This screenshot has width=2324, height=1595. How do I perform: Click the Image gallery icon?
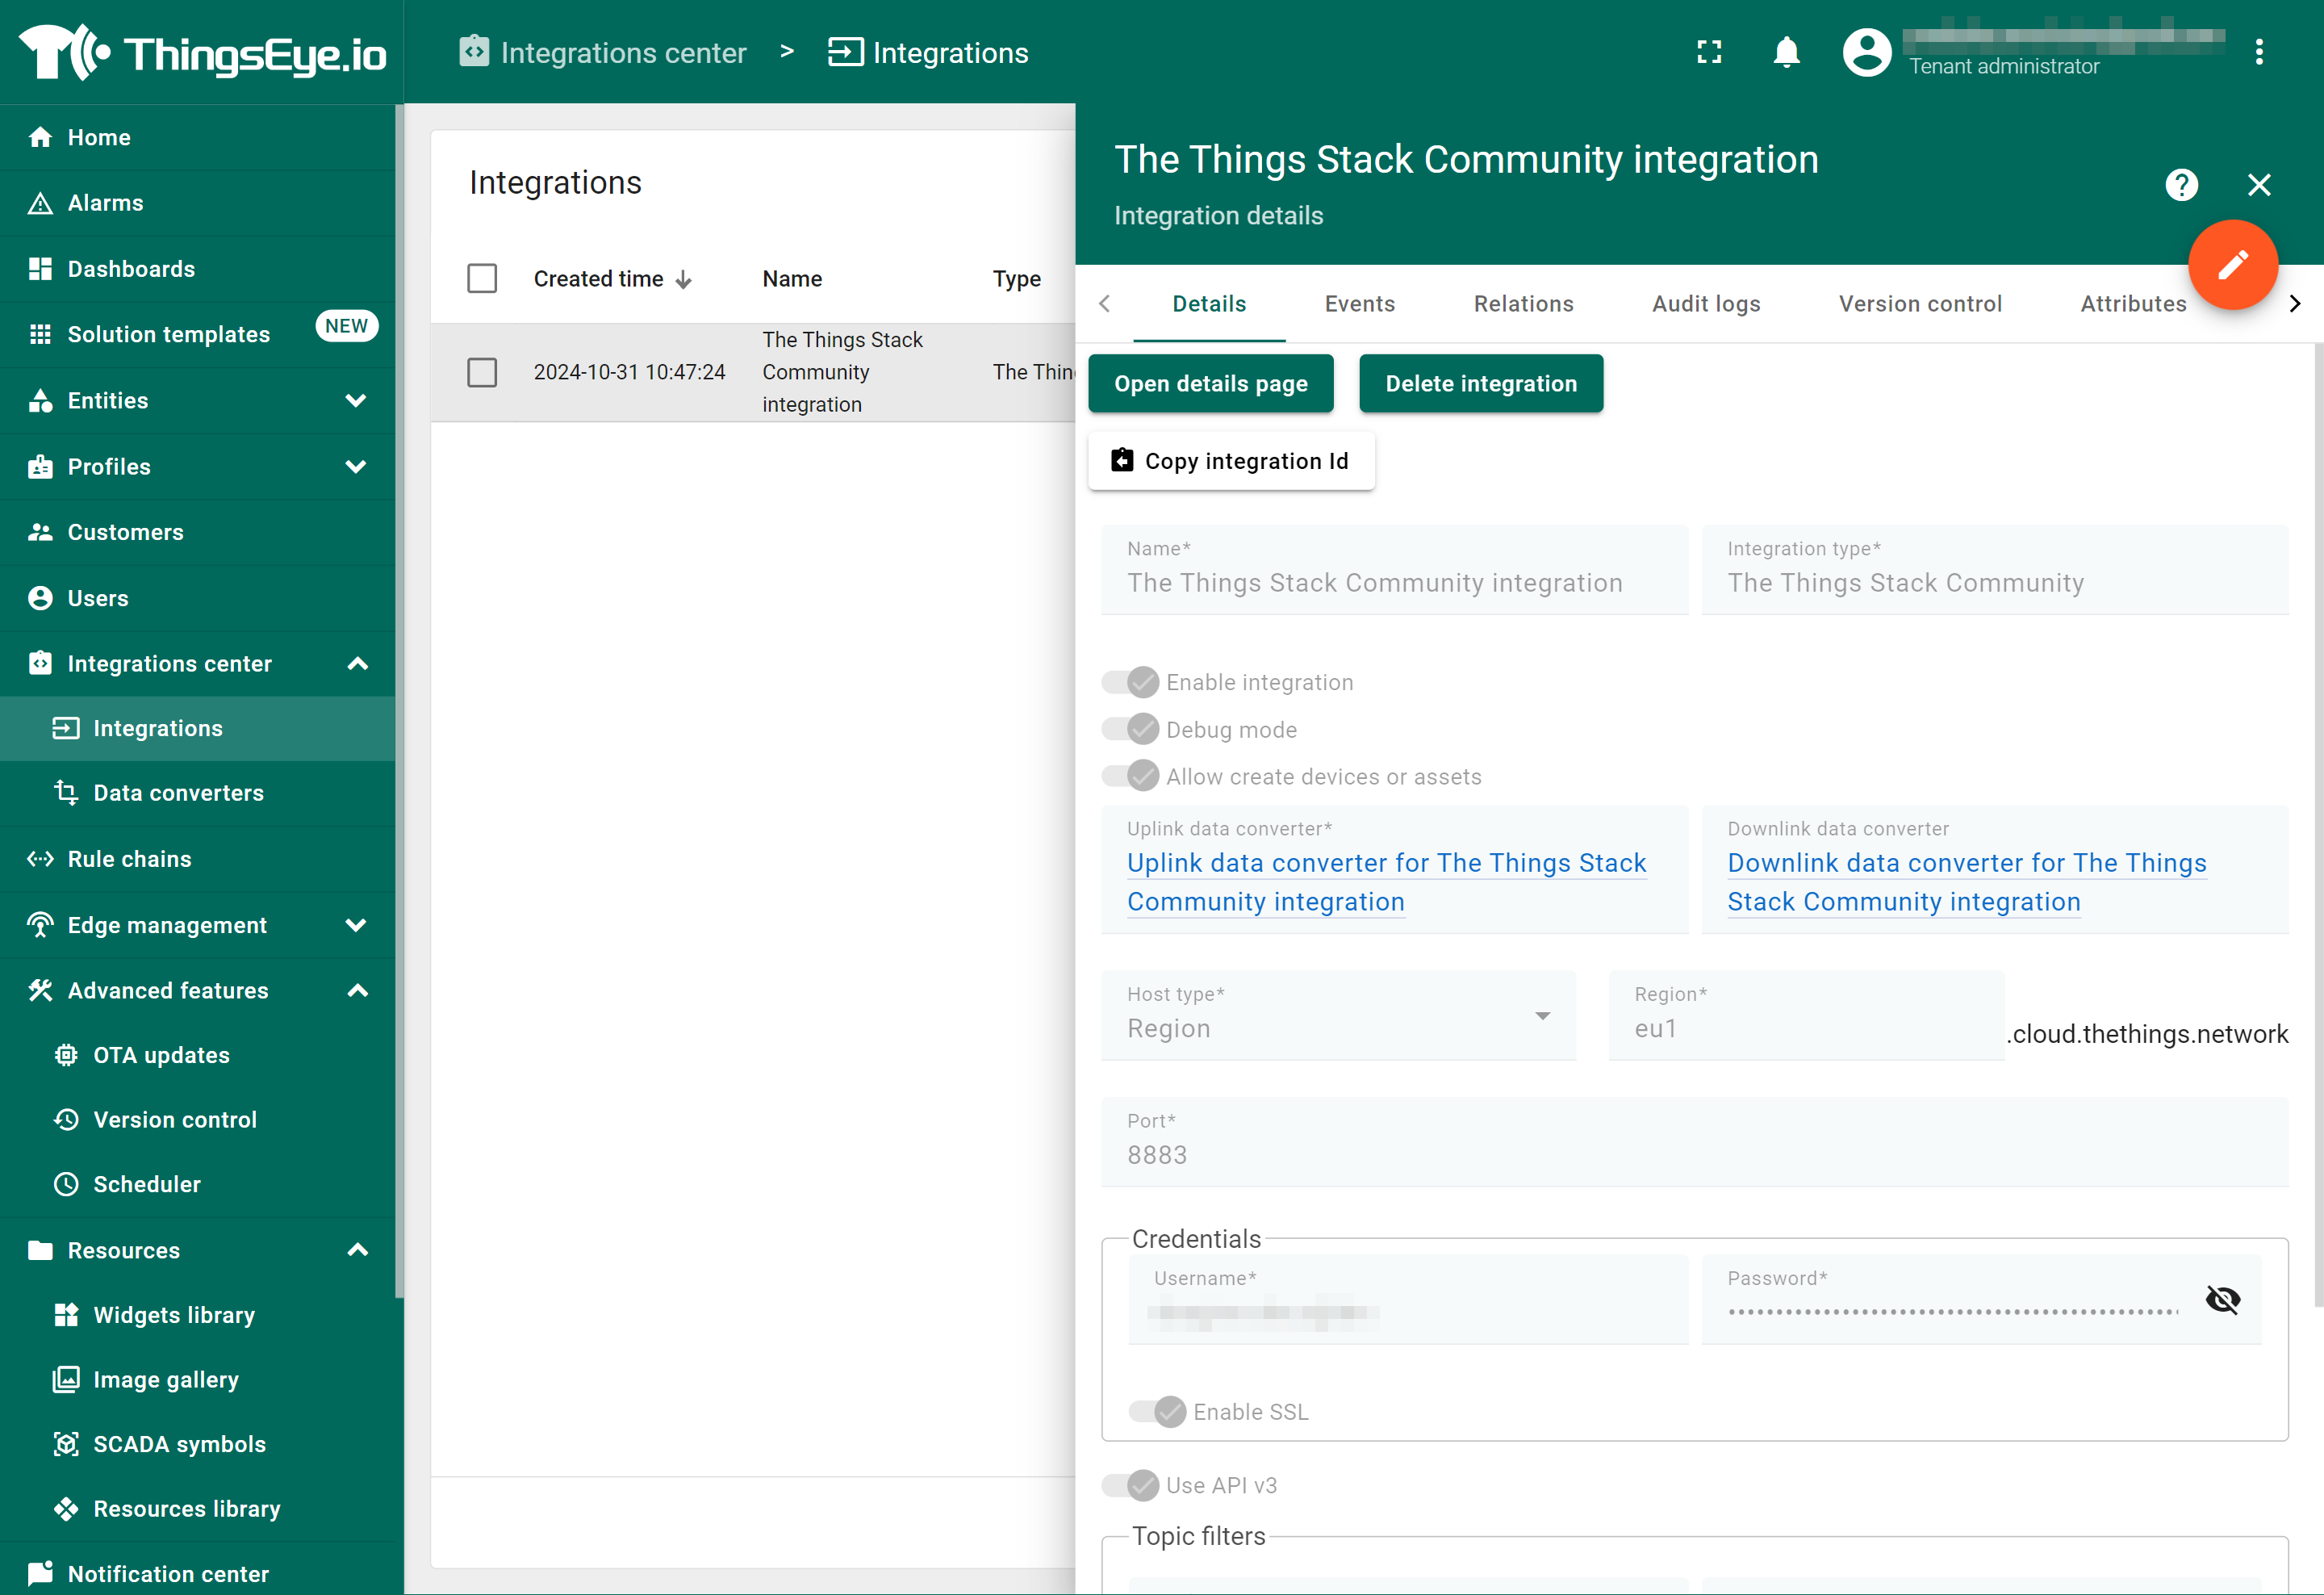coord(66,1380)
